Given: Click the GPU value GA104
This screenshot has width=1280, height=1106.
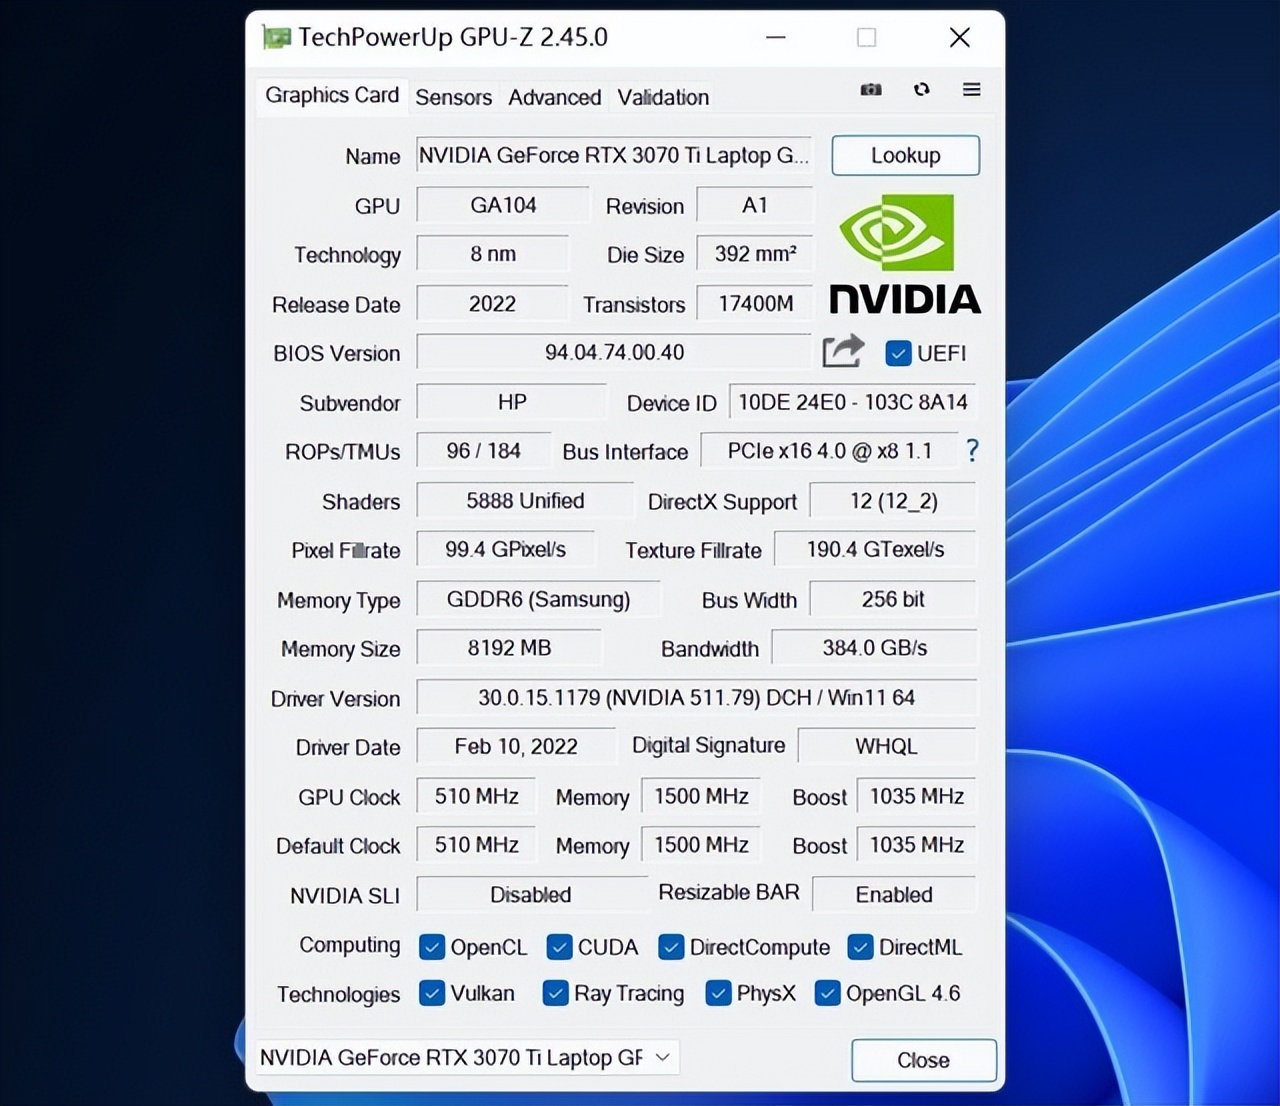Looking at the screenshot, I should [x=503, y=205].
